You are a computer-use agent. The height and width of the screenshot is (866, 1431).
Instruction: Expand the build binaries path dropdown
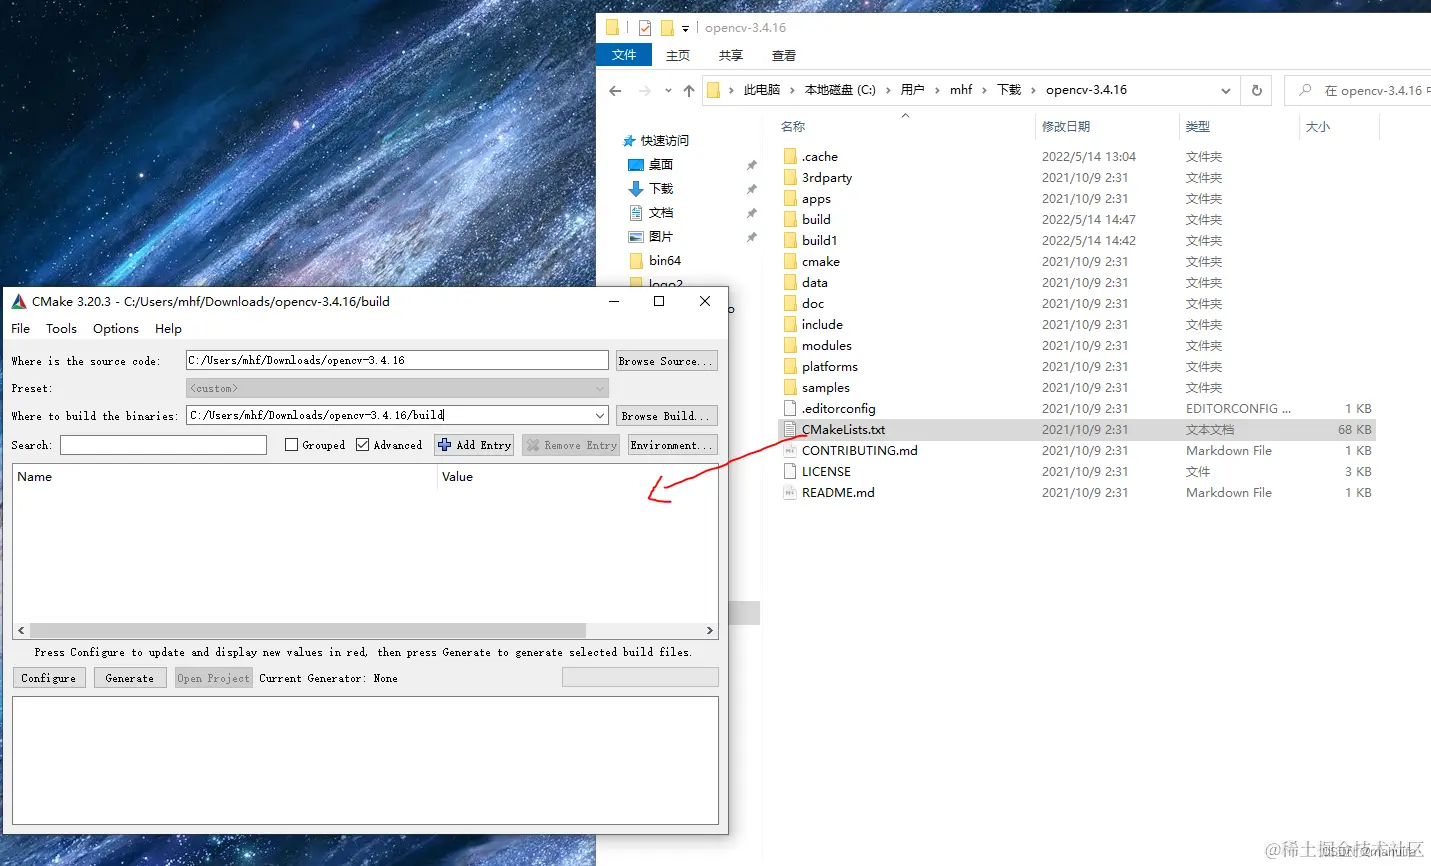600,415
